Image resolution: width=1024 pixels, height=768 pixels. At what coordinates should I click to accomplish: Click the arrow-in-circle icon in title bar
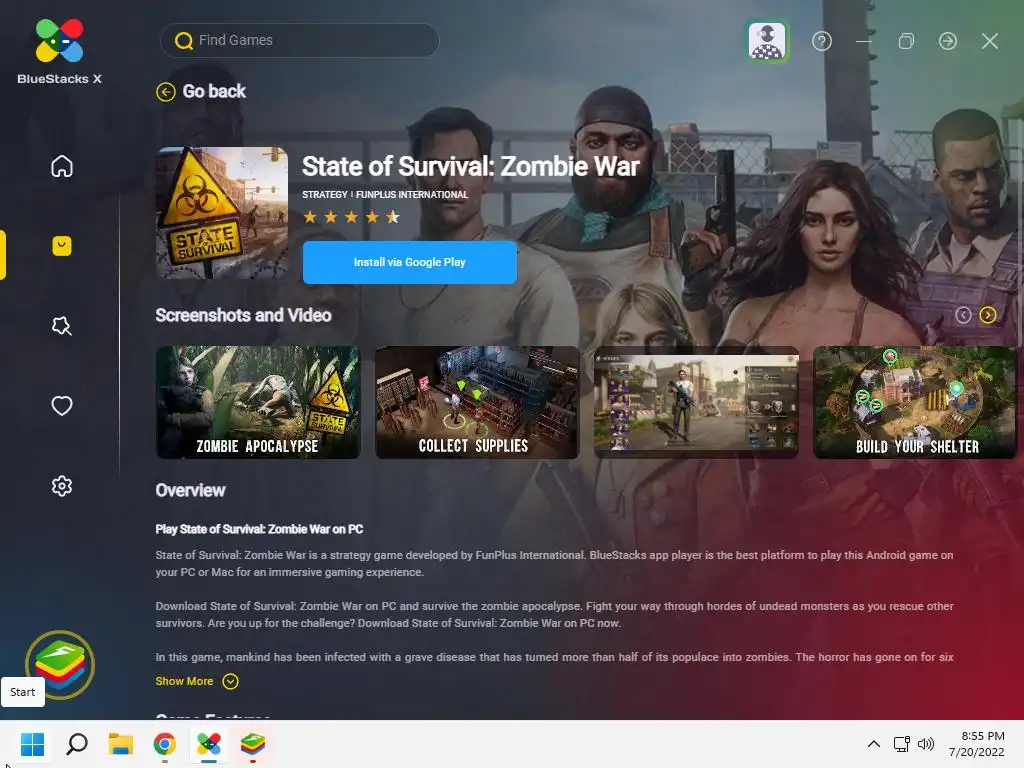tap(948, 41)
